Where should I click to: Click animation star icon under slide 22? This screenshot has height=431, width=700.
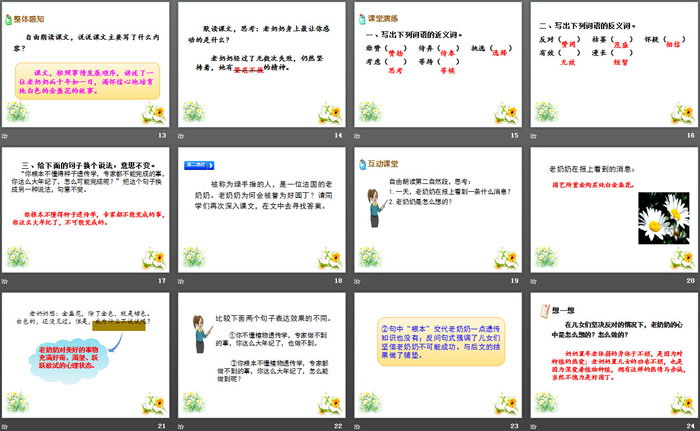coord(181,427)
